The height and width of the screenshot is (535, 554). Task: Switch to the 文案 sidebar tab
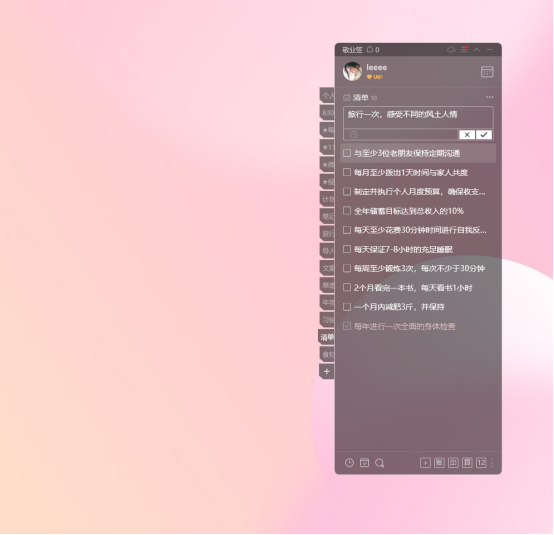tap(327, 268)
